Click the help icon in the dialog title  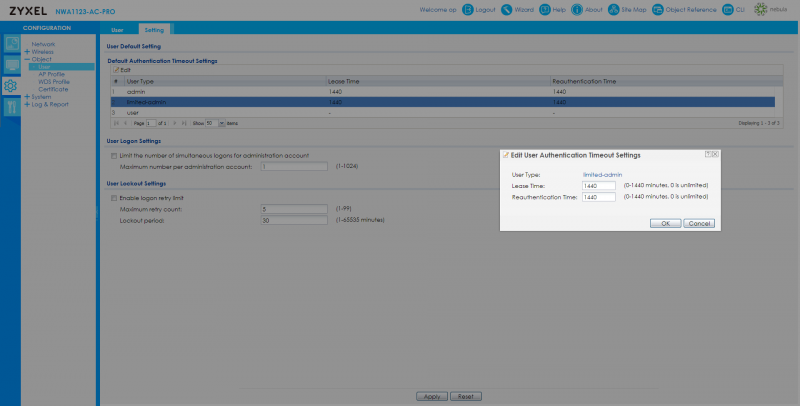click(x=708, y=154)
